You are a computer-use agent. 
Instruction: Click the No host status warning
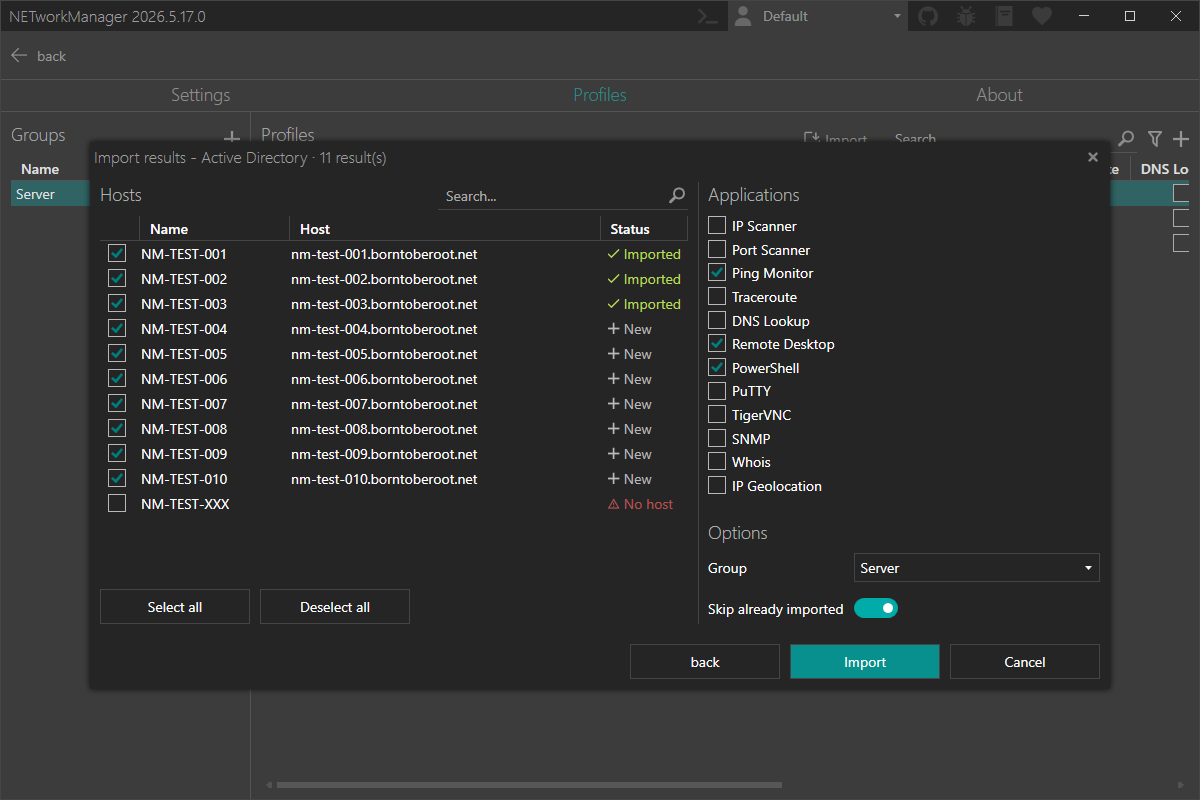(x=641, y=504)
